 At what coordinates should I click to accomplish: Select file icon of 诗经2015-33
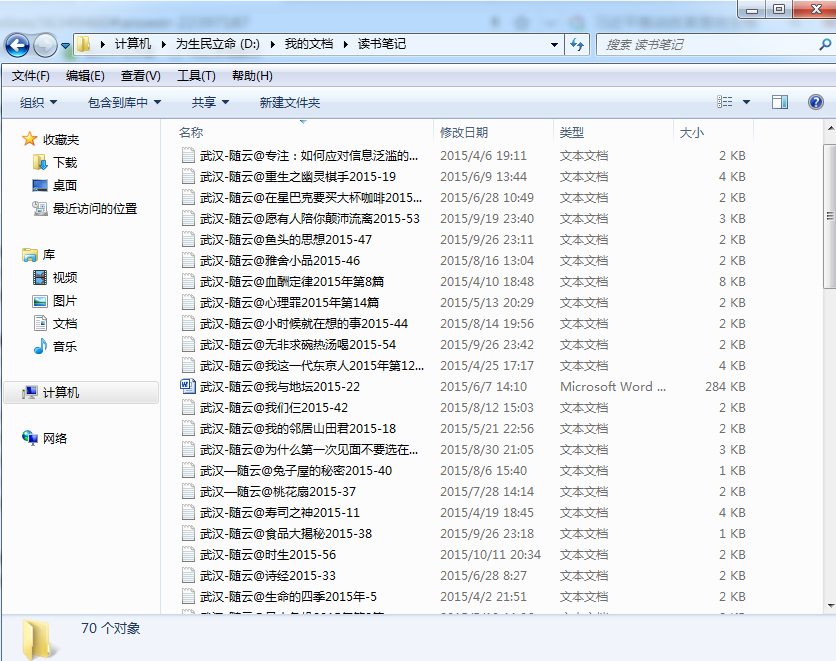[188, 575]
